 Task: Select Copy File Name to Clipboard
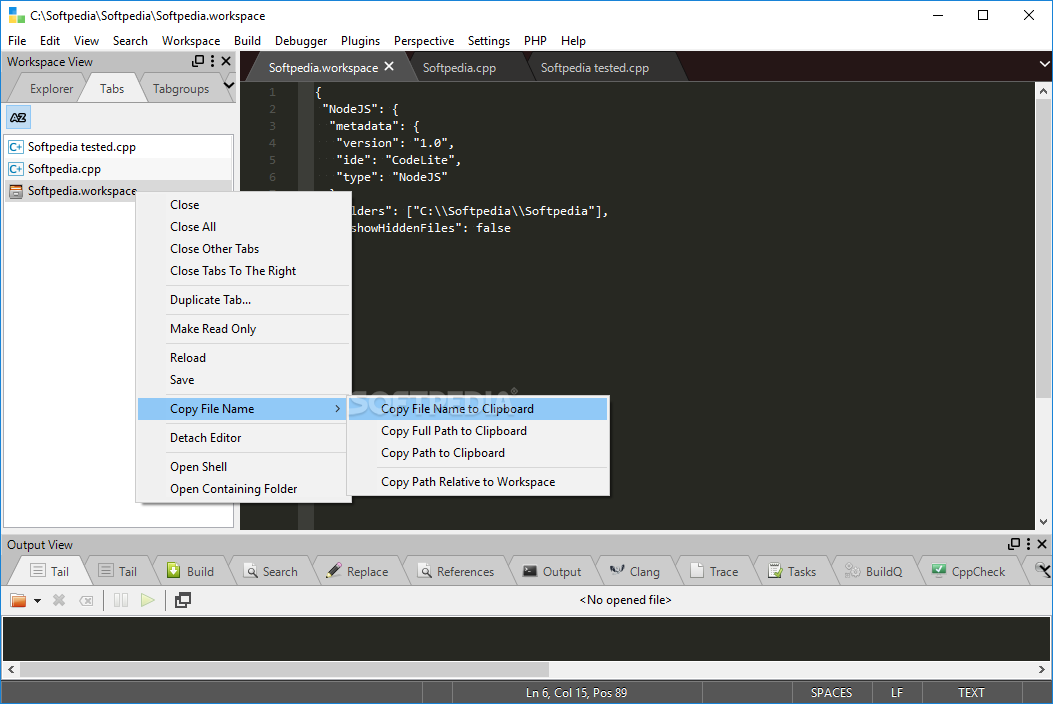(x=478, y=409)
